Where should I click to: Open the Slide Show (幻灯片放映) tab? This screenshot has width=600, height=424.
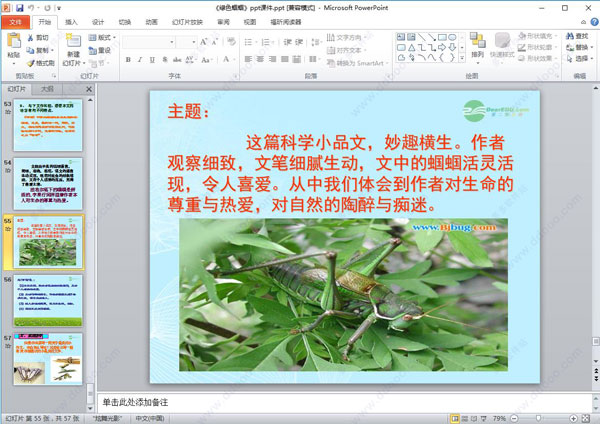click(x=188, y=22)
